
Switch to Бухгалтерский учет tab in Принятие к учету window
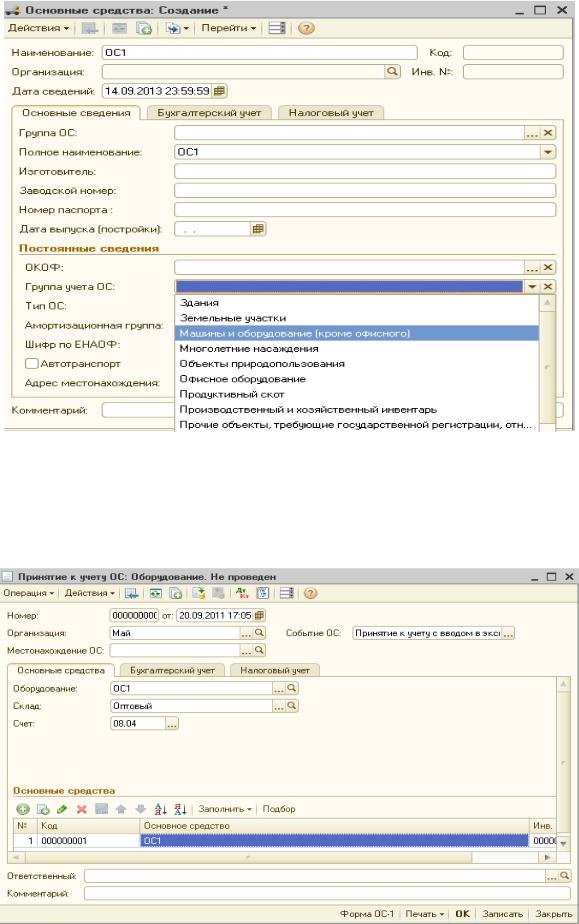pyautogui.click(x=172, y=670)
